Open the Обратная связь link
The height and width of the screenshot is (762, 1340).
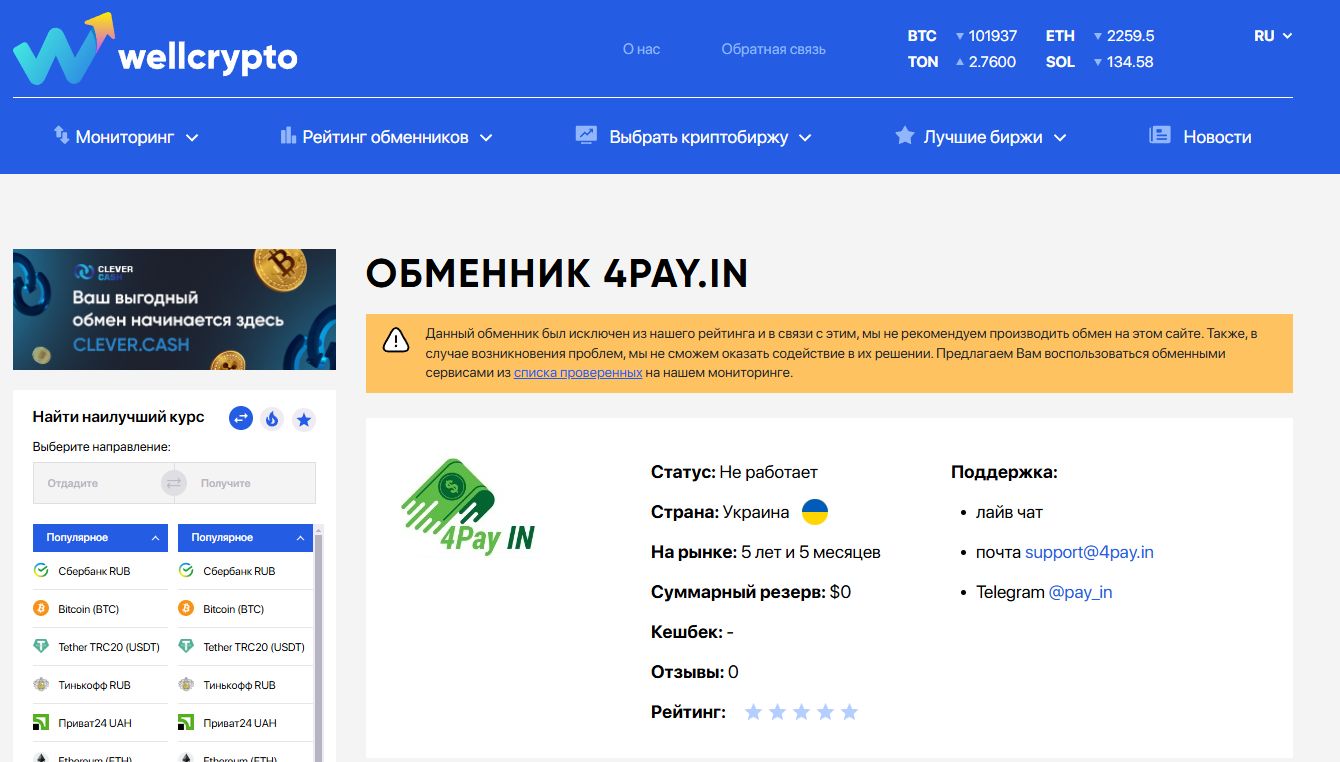773,49
